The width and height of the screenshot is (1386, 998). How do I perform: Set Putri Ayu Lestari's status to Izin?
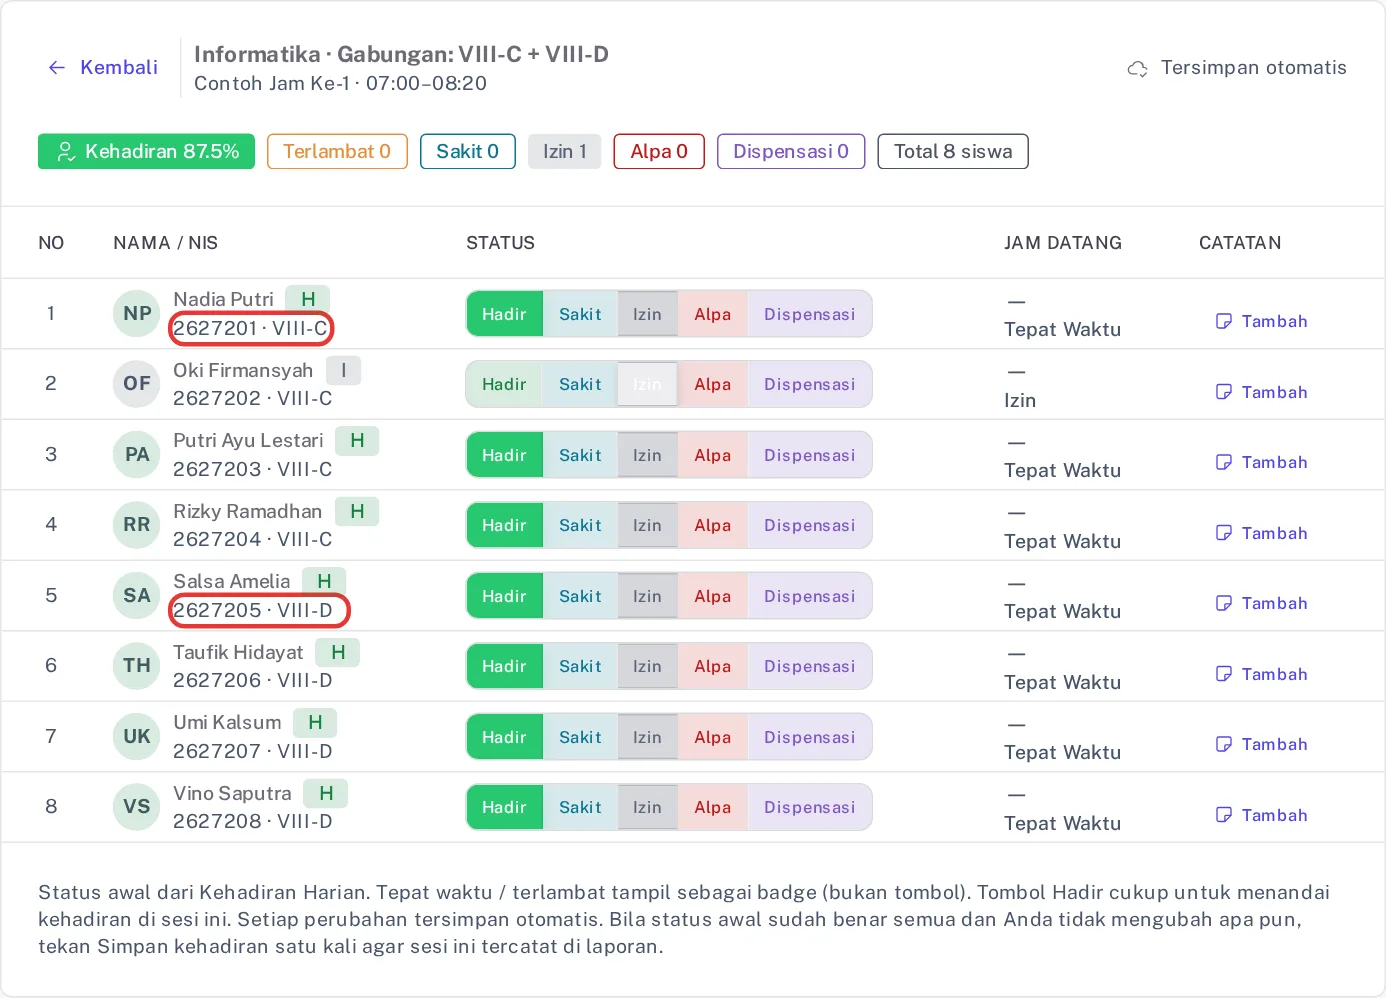click(x=647, y=455)
